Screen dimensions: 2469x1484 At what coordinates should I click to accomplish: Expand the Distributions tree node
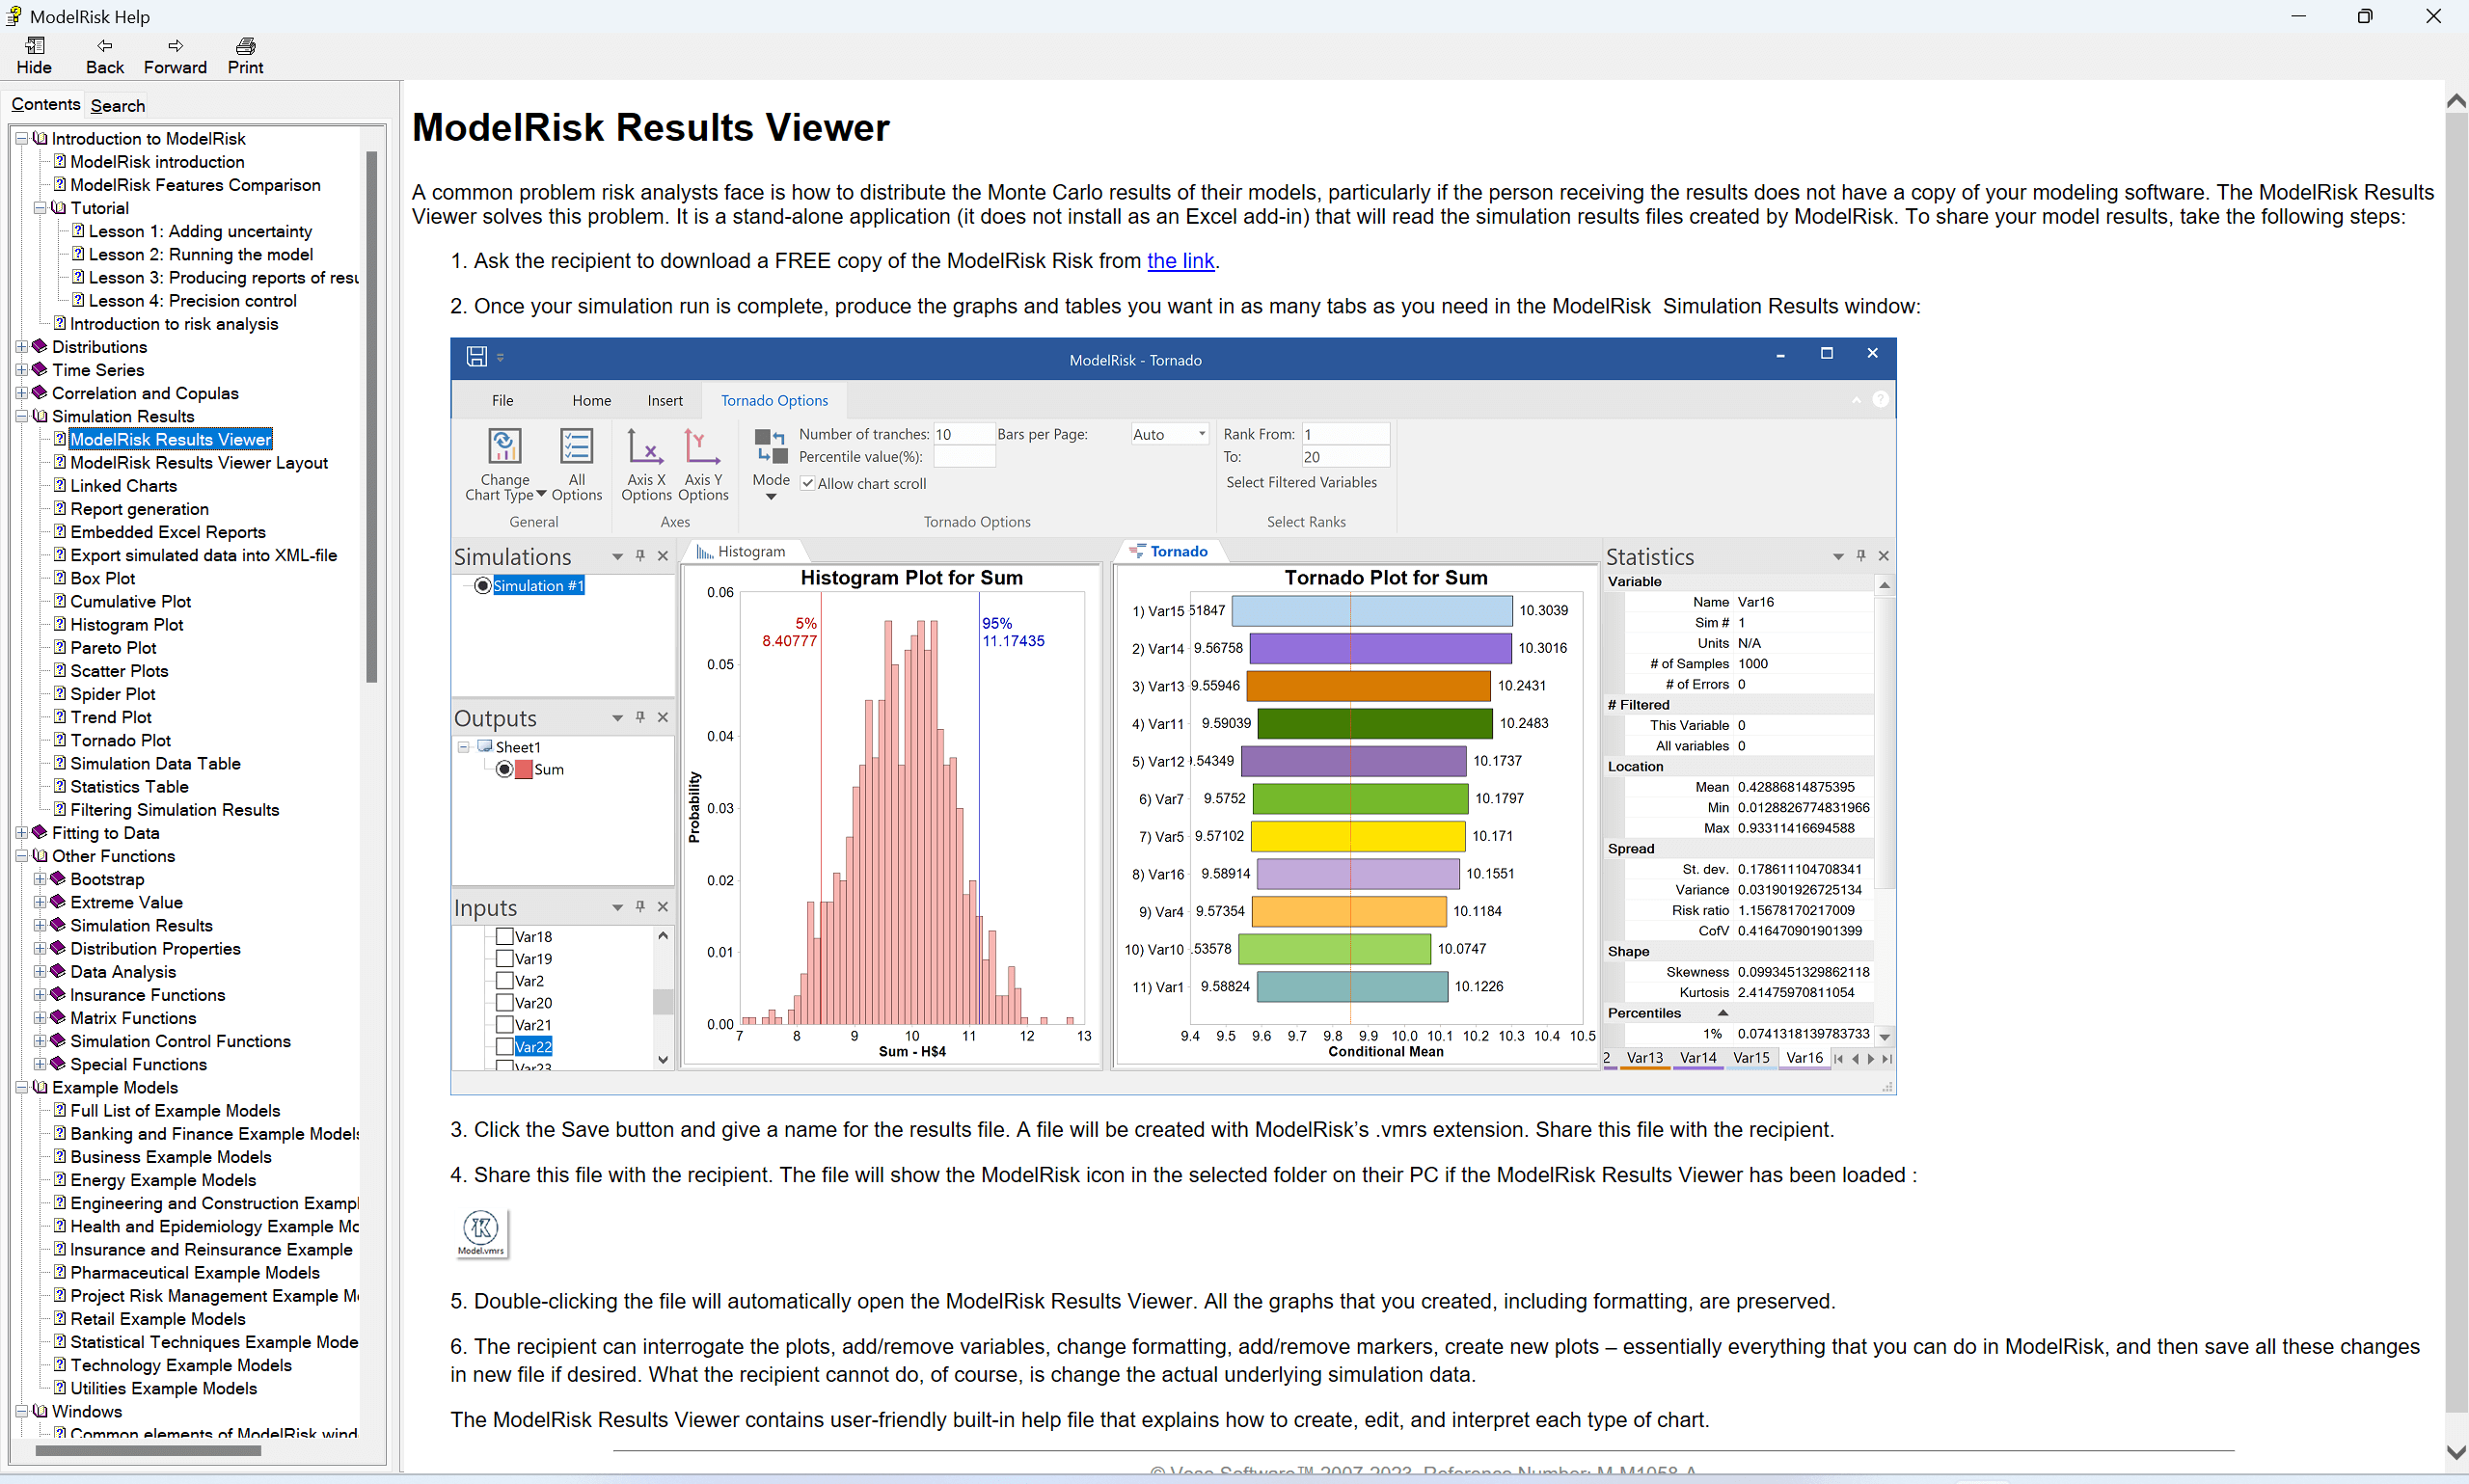tap(21, 347)
